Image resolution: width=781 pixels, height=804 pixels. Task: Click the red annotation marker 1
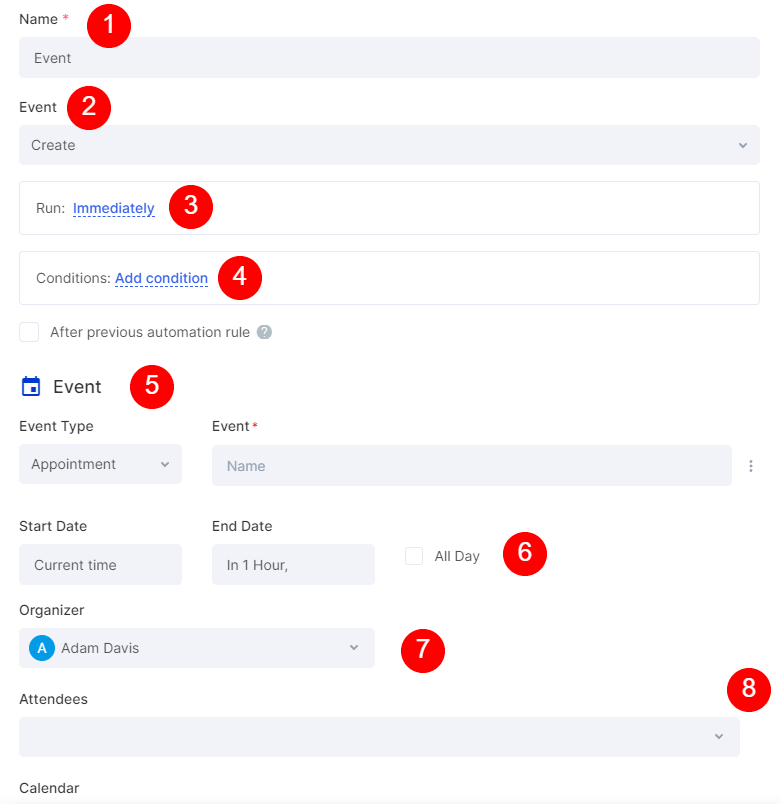[x=109, y=26]
